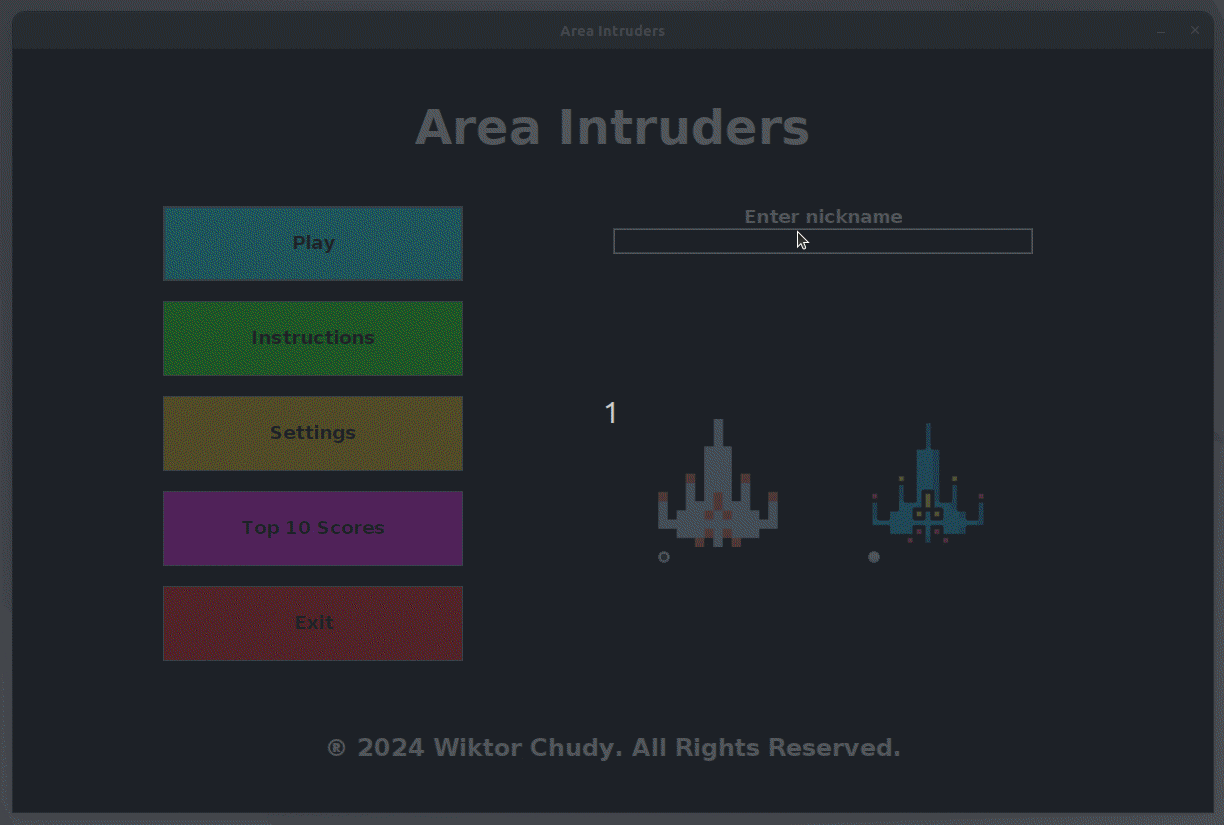Open the Instructions screen
Screen dimensions: 1224x825
pos(313,338)
